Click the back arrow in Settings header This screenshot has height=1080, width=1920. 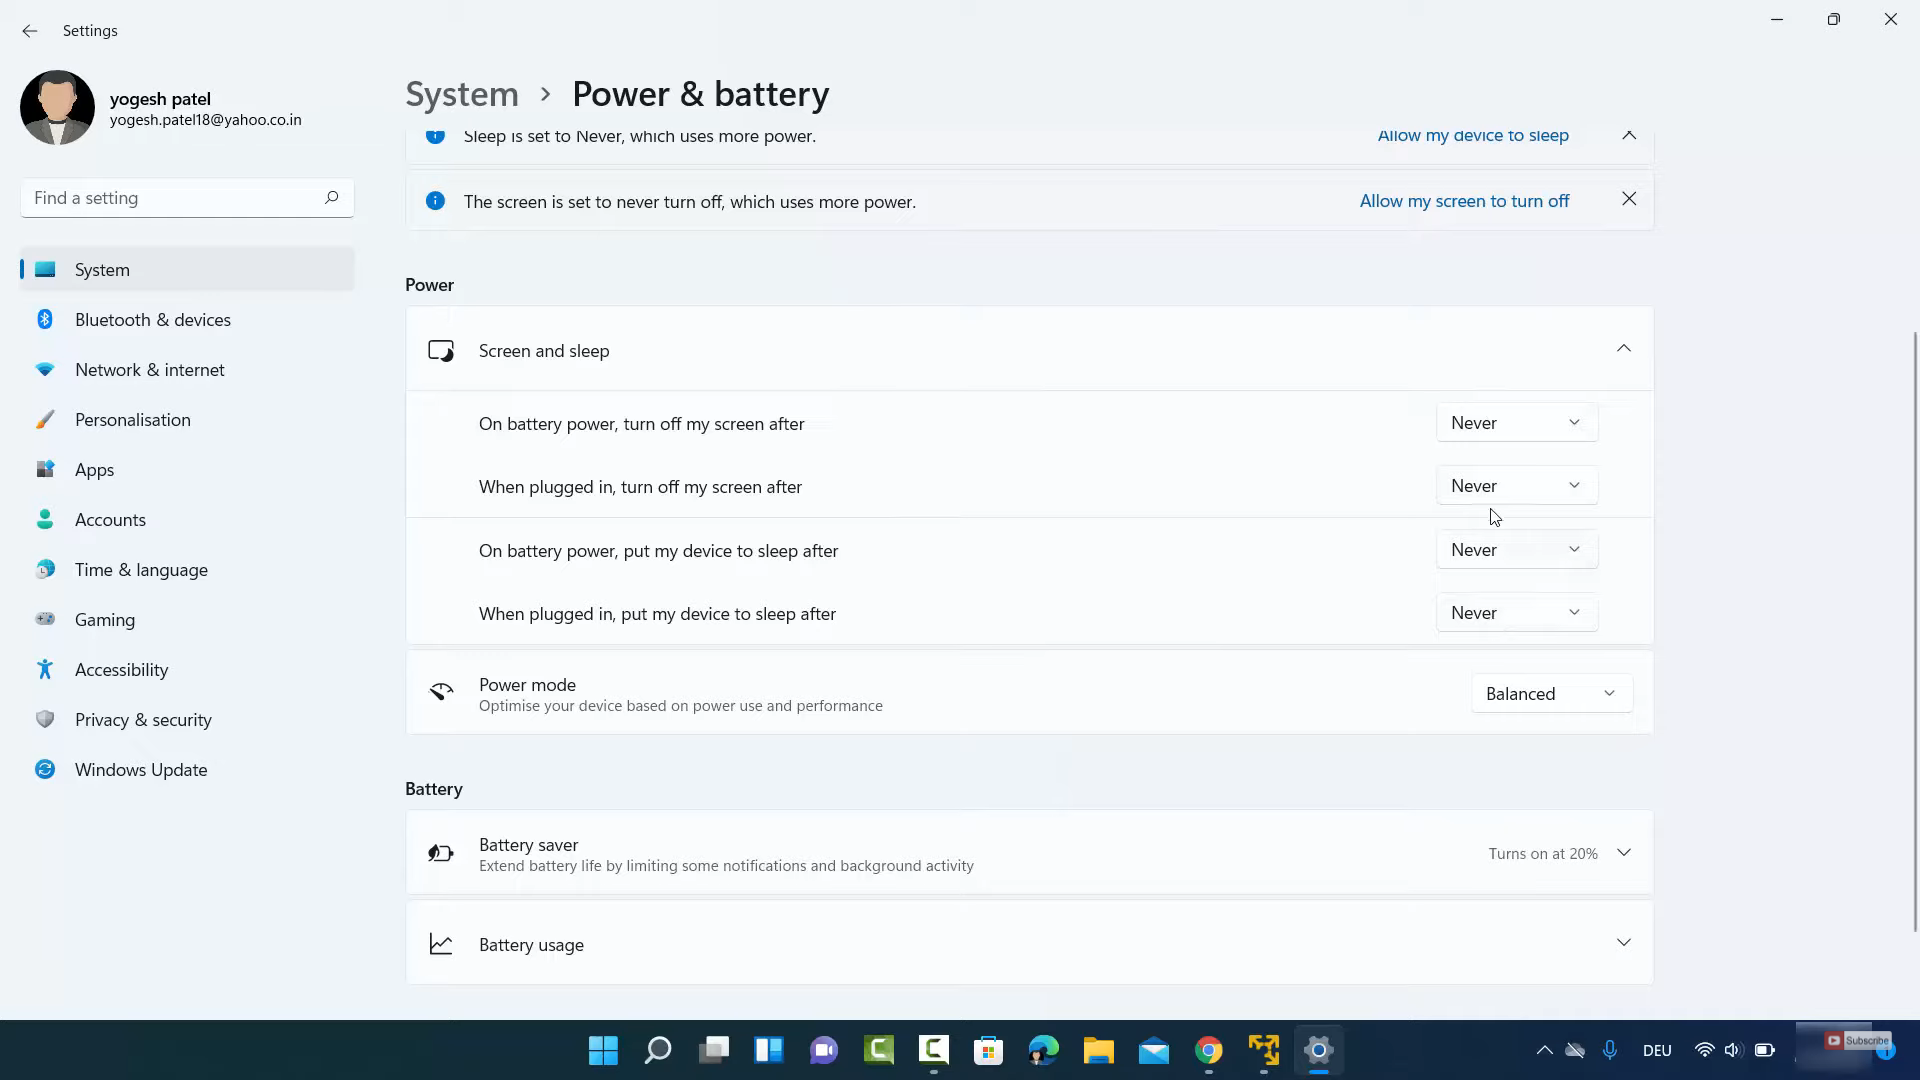[x=29, y=31]
